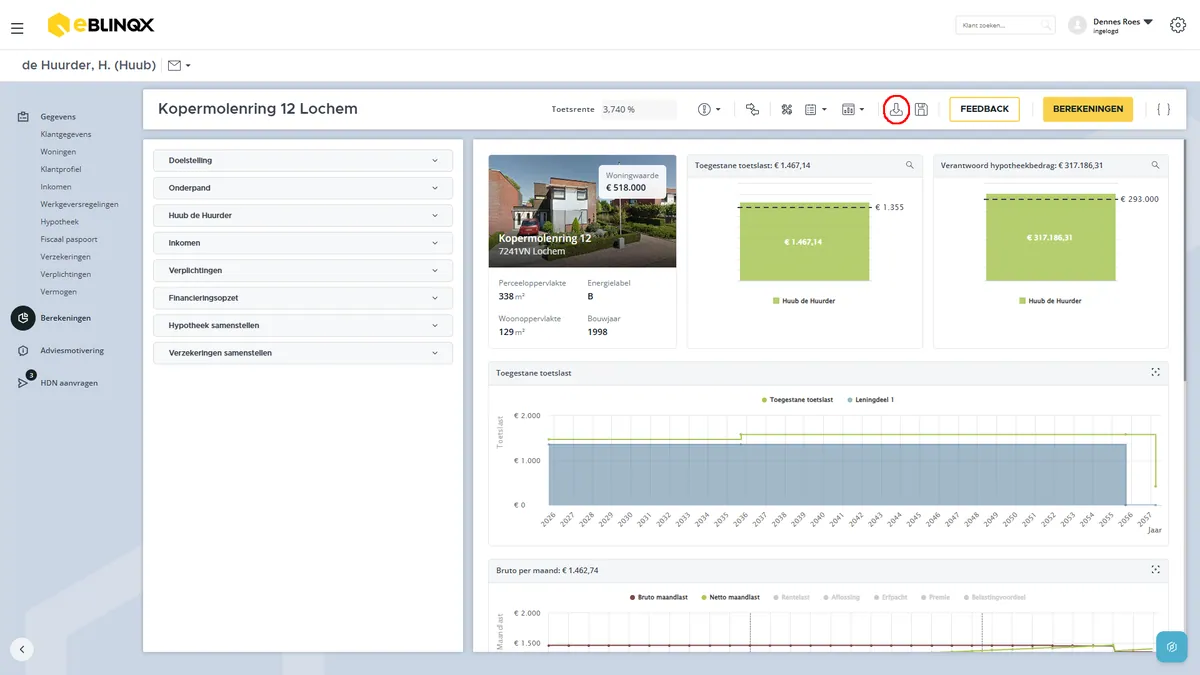
Task: Toggle the Leningdeel 1 legend series
Action: (870, 400)
